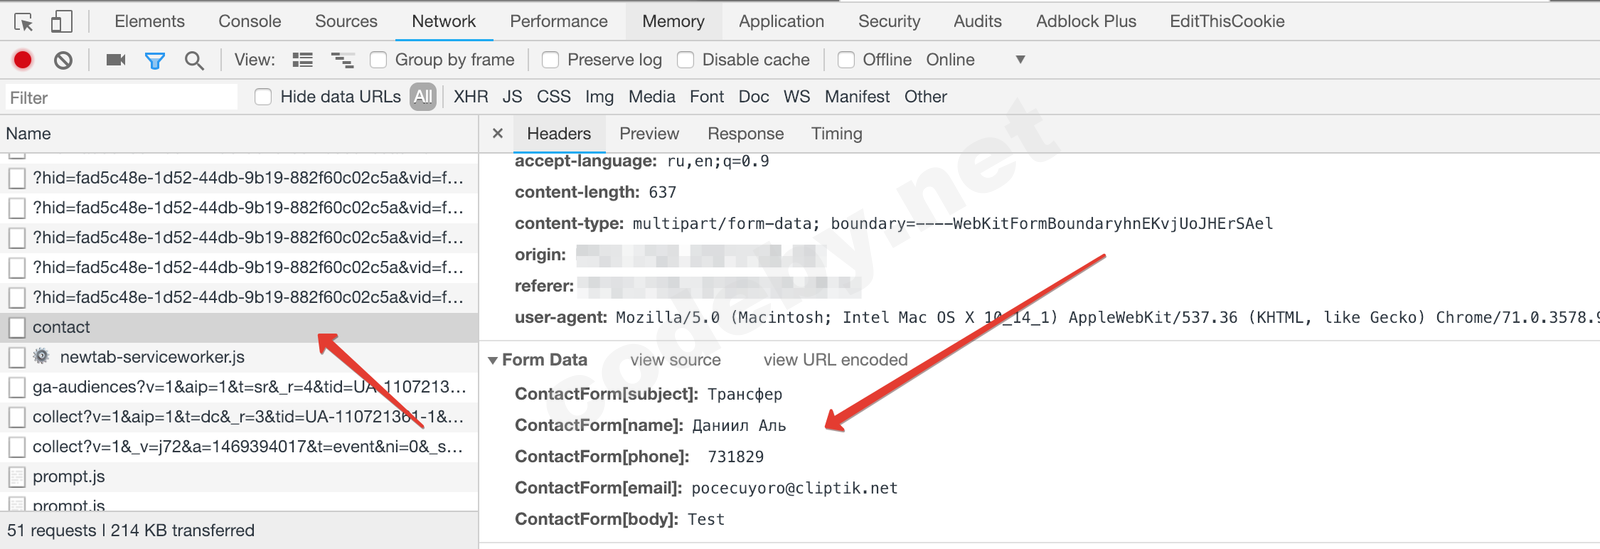Check the Disable cache option
1600x549 pixels.
click(686, 60)
